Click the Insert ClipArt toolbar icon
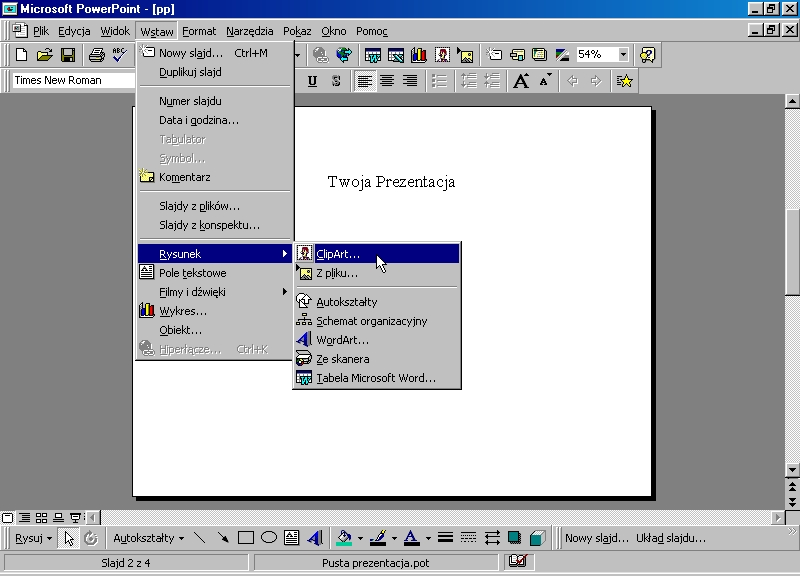The height and width of the screenshot is (576, 800). click(x=442, y=55)
